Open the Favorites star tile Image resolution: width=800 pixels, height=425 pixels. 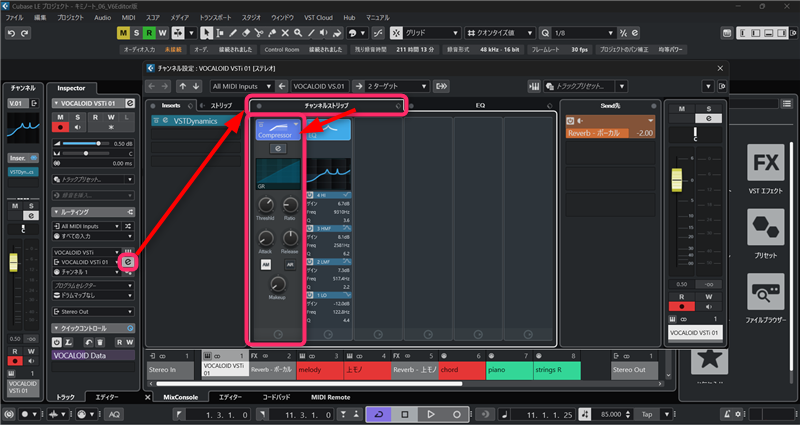(710, 360)
